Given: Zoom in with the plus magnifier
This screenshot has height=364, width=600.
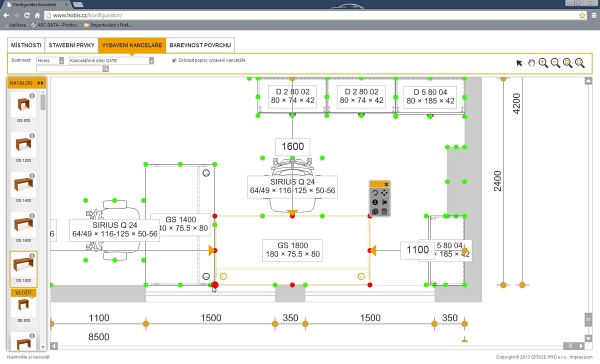Looking at the screenshot, I should tap(543, 63).
